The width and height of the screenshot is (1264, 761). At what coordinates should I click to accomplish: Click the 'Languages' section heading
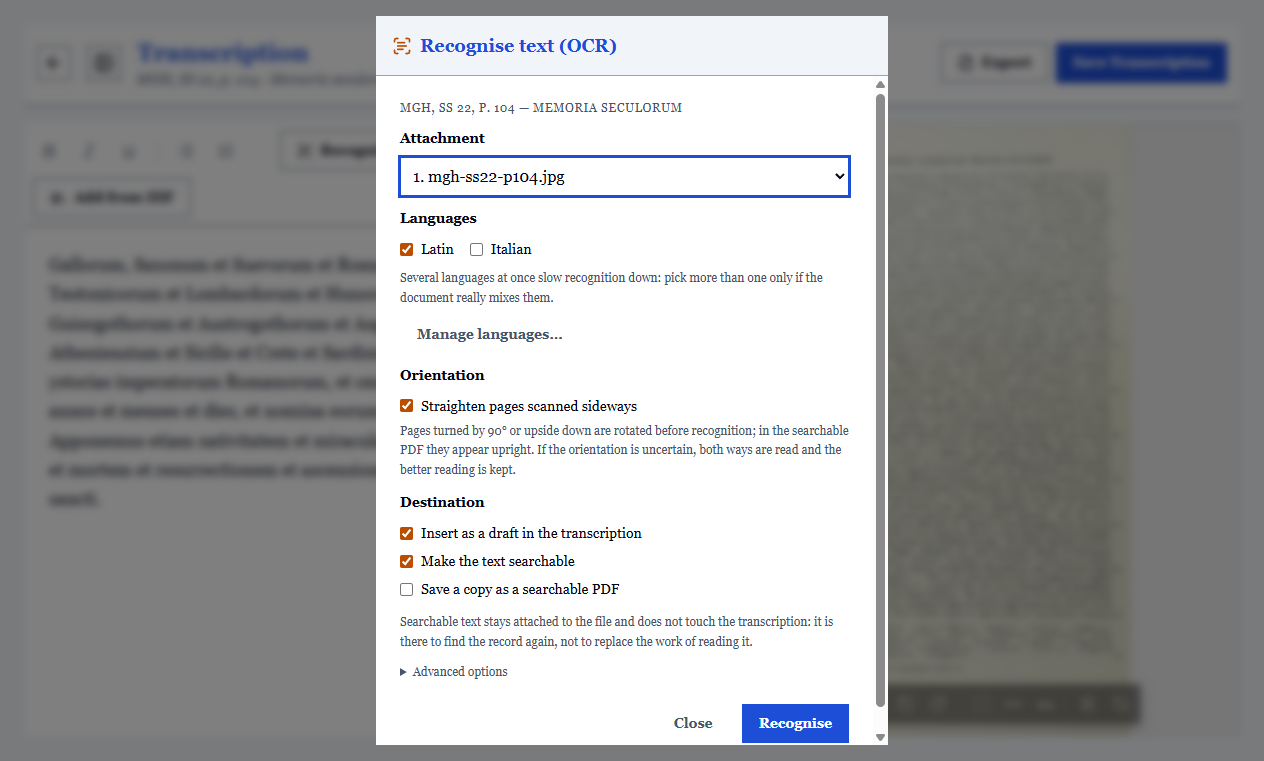tap(438, 218)
